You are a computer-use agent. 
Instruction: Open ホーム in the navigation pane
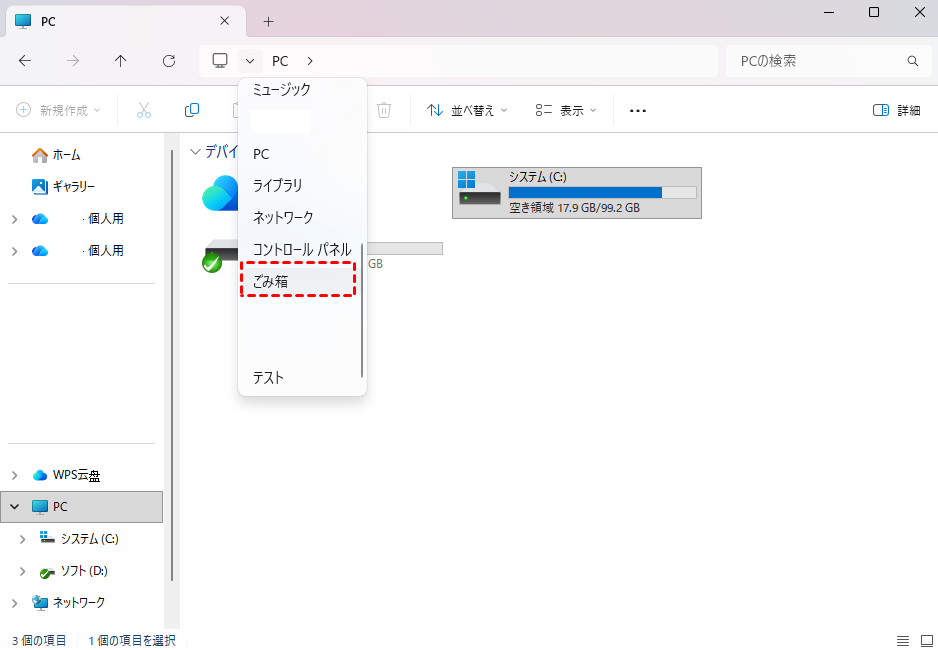pyautogui.click(x=66, y=155)
